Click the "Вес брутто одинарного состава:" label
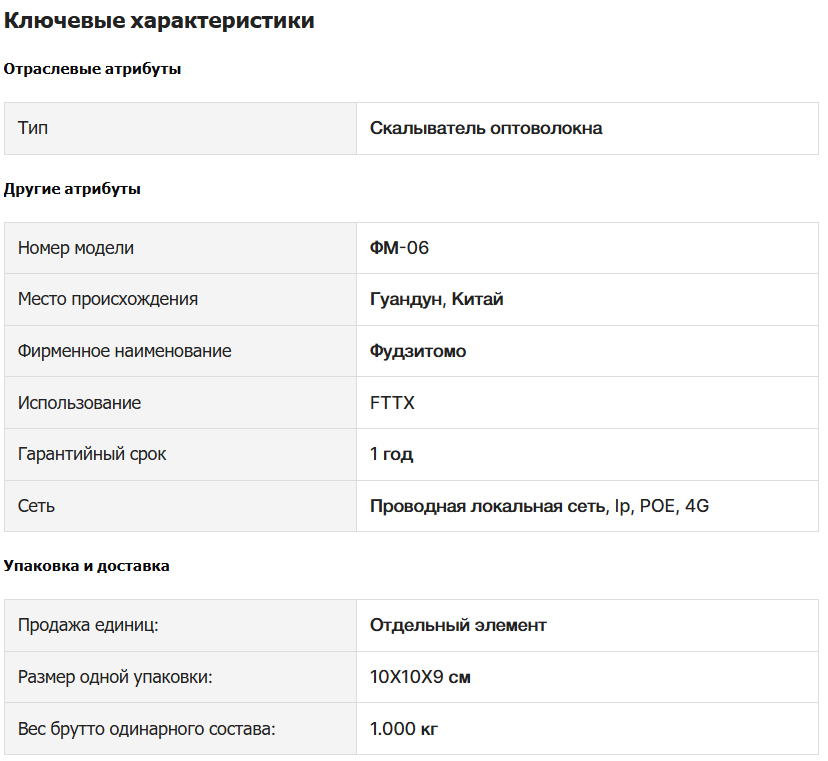The width and height of the screenshot is (828, 761). pos(146,729)
